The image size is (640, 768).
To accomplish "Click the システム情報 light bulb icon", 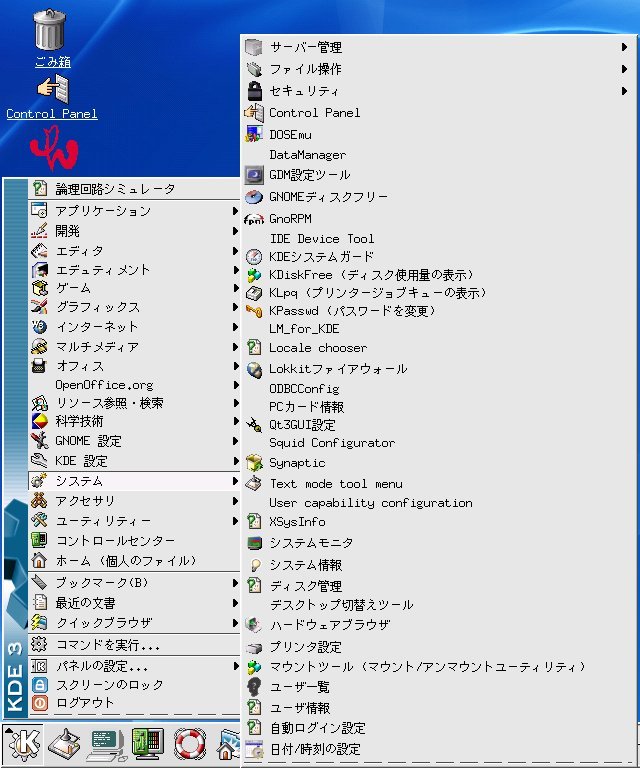I will [x=255, y=565].
